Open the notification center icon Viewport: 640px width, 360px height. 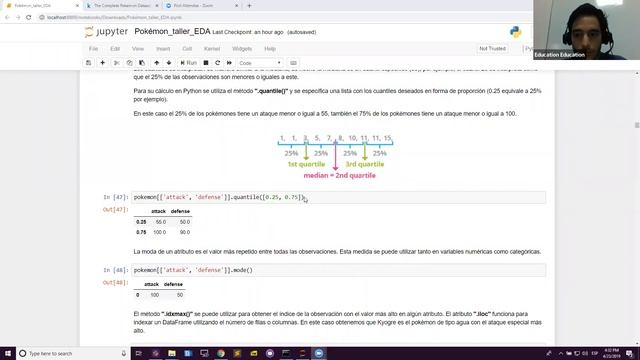(630, 353)
